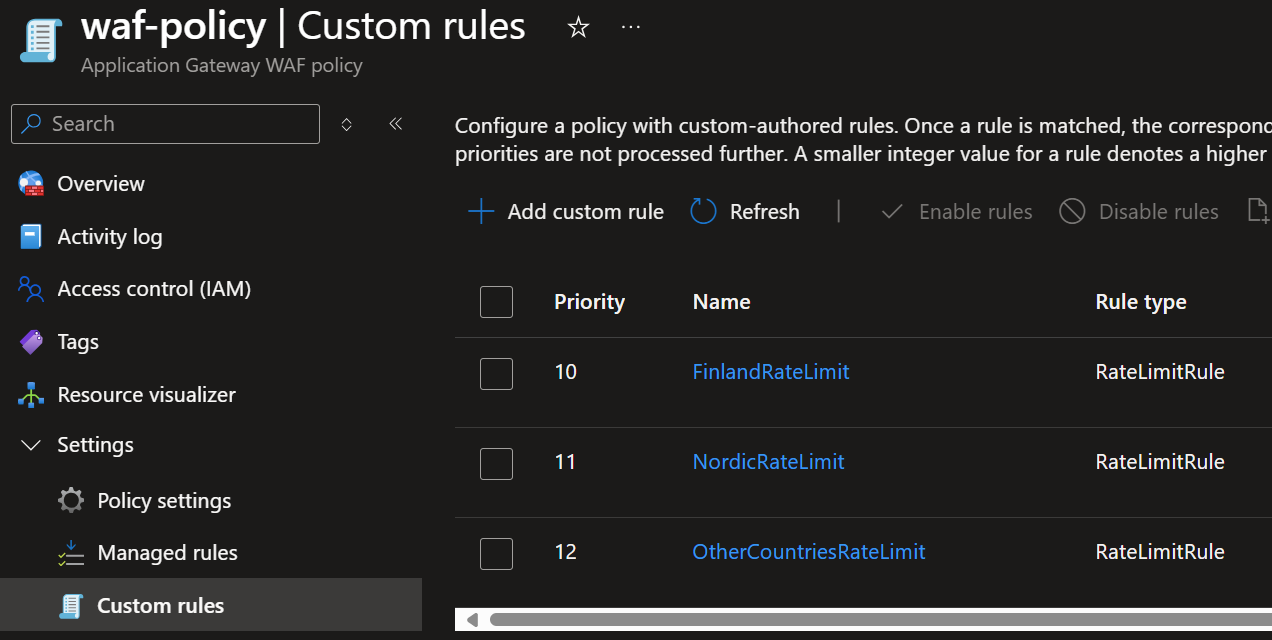Click the Disable rules button

click(x=1139, y=211)
